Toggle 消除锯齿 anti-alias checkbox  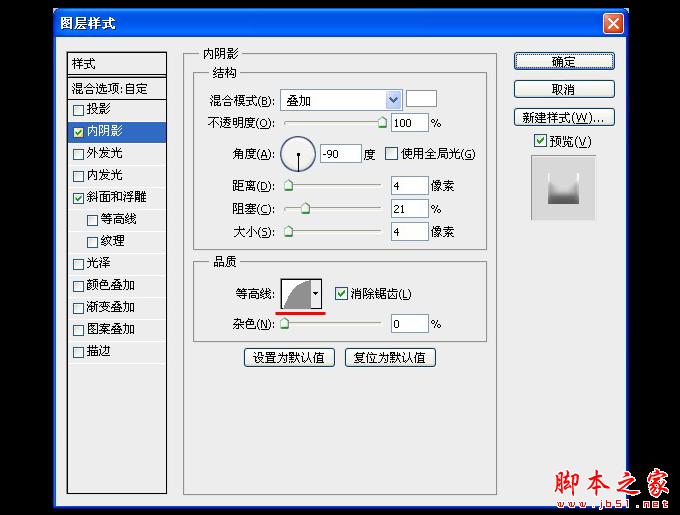(341, 293)
